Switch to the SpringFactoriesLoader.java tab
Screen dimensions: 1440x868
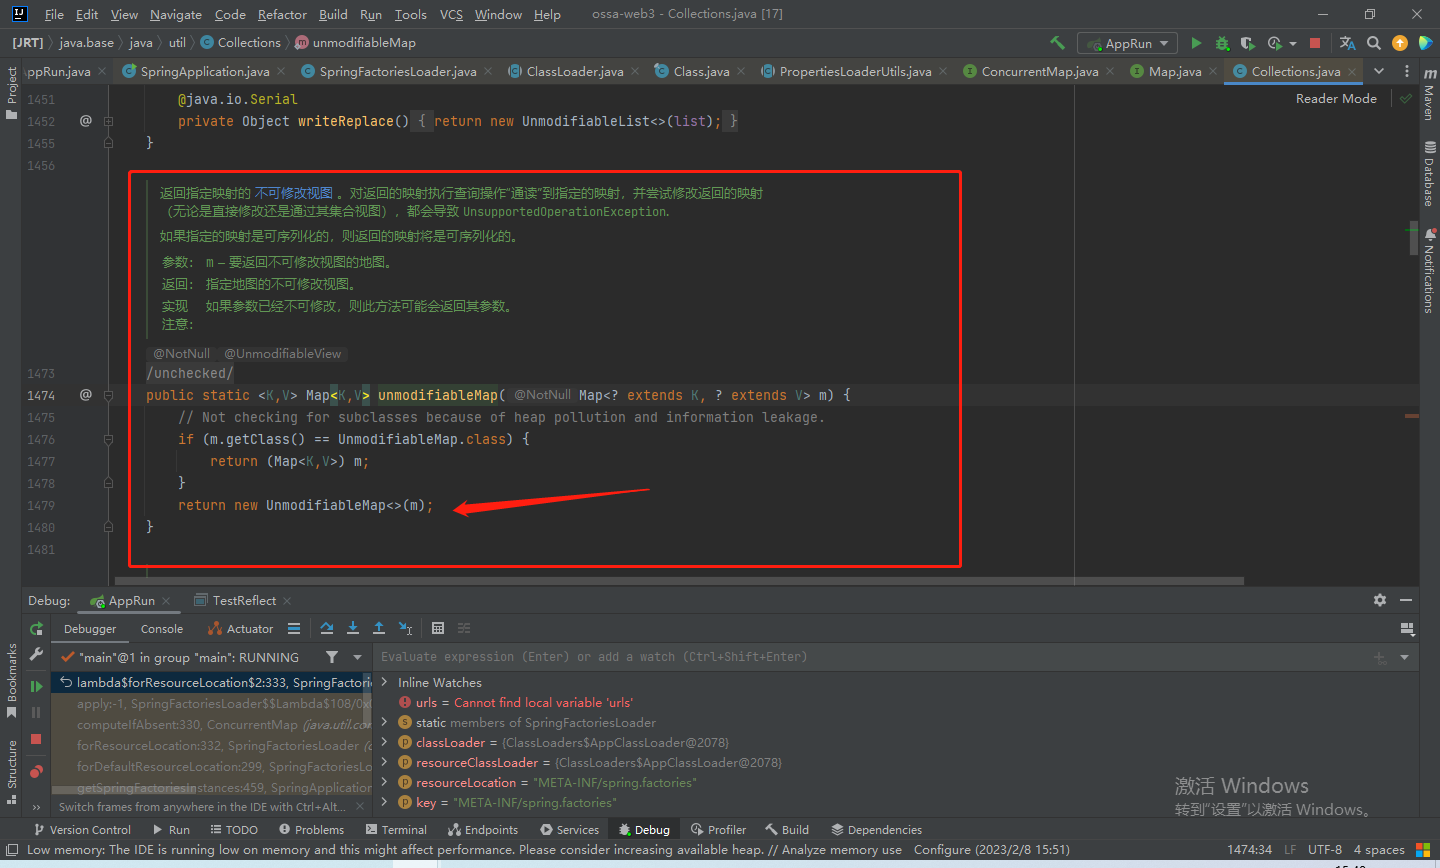398,71
